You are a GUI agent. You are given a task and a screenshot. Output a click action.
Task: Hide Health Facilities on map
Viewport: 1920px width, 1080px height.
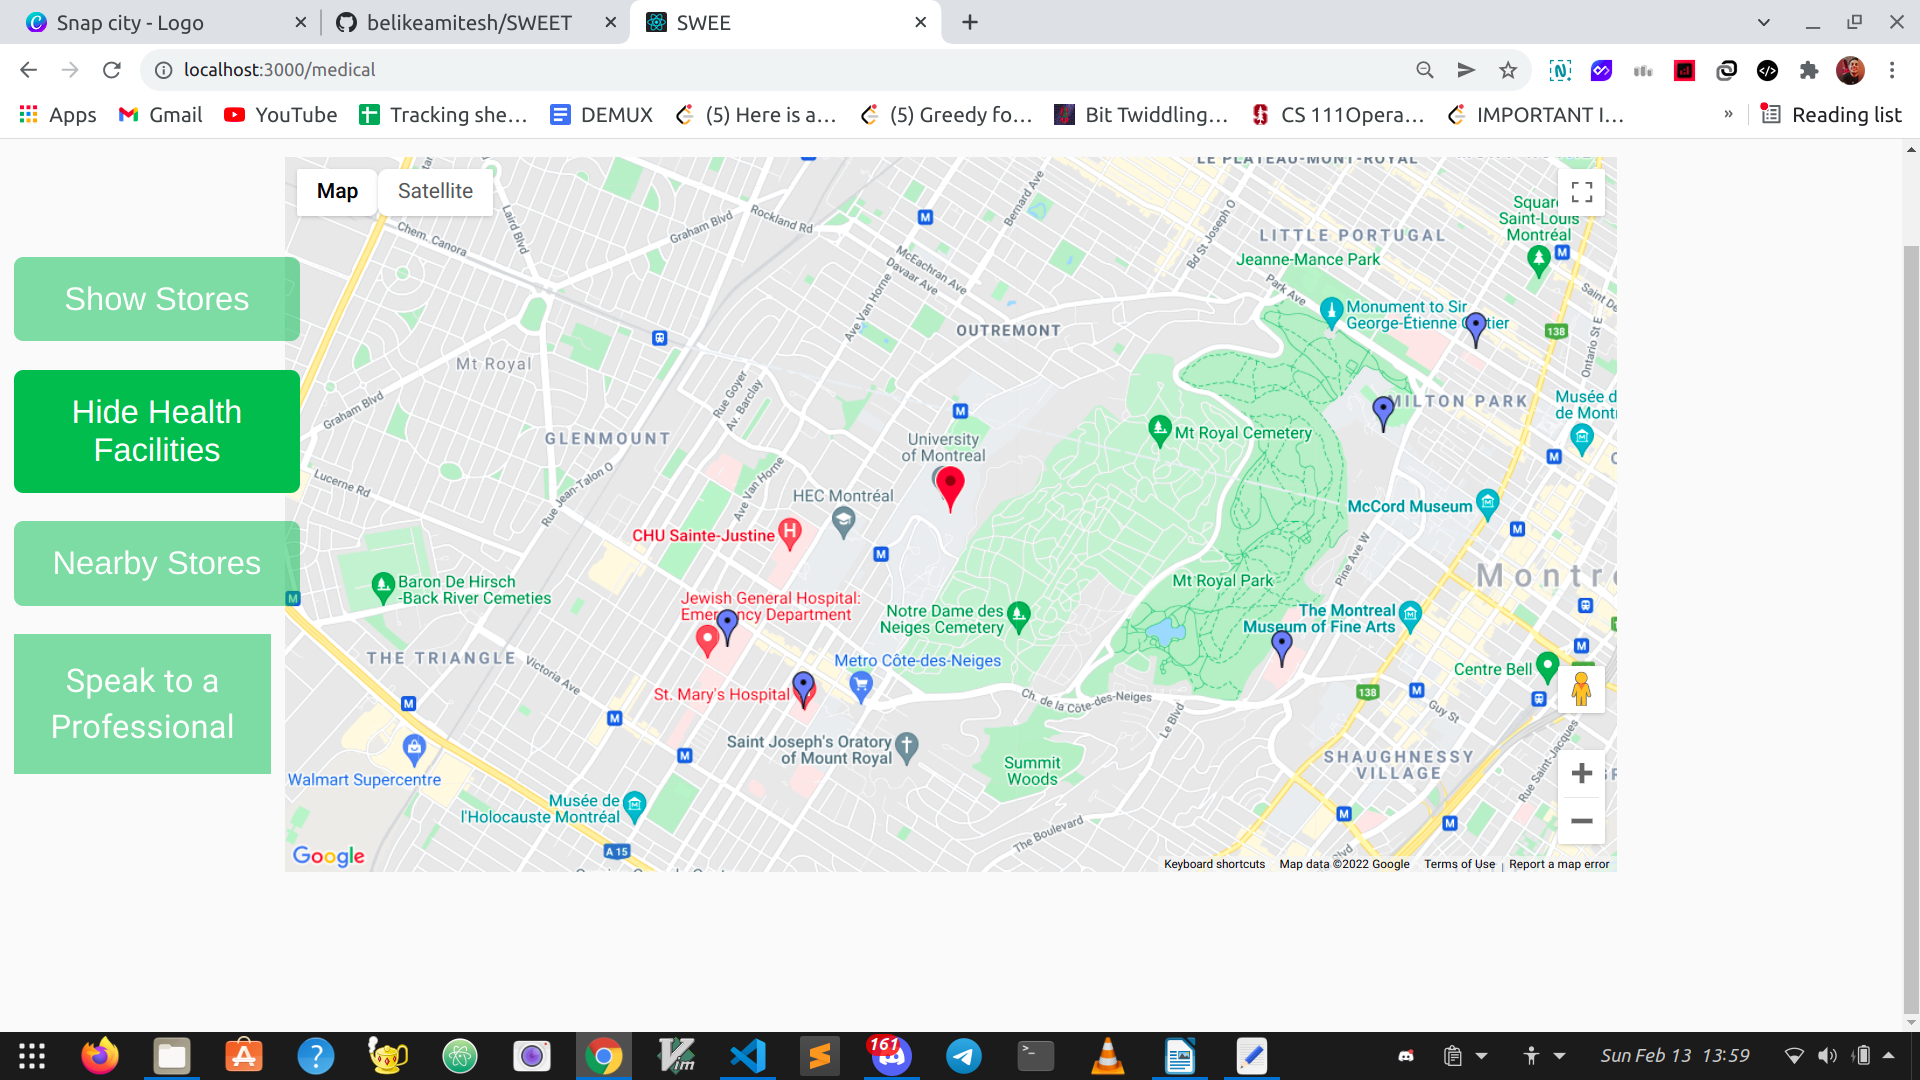click(157, 431)
